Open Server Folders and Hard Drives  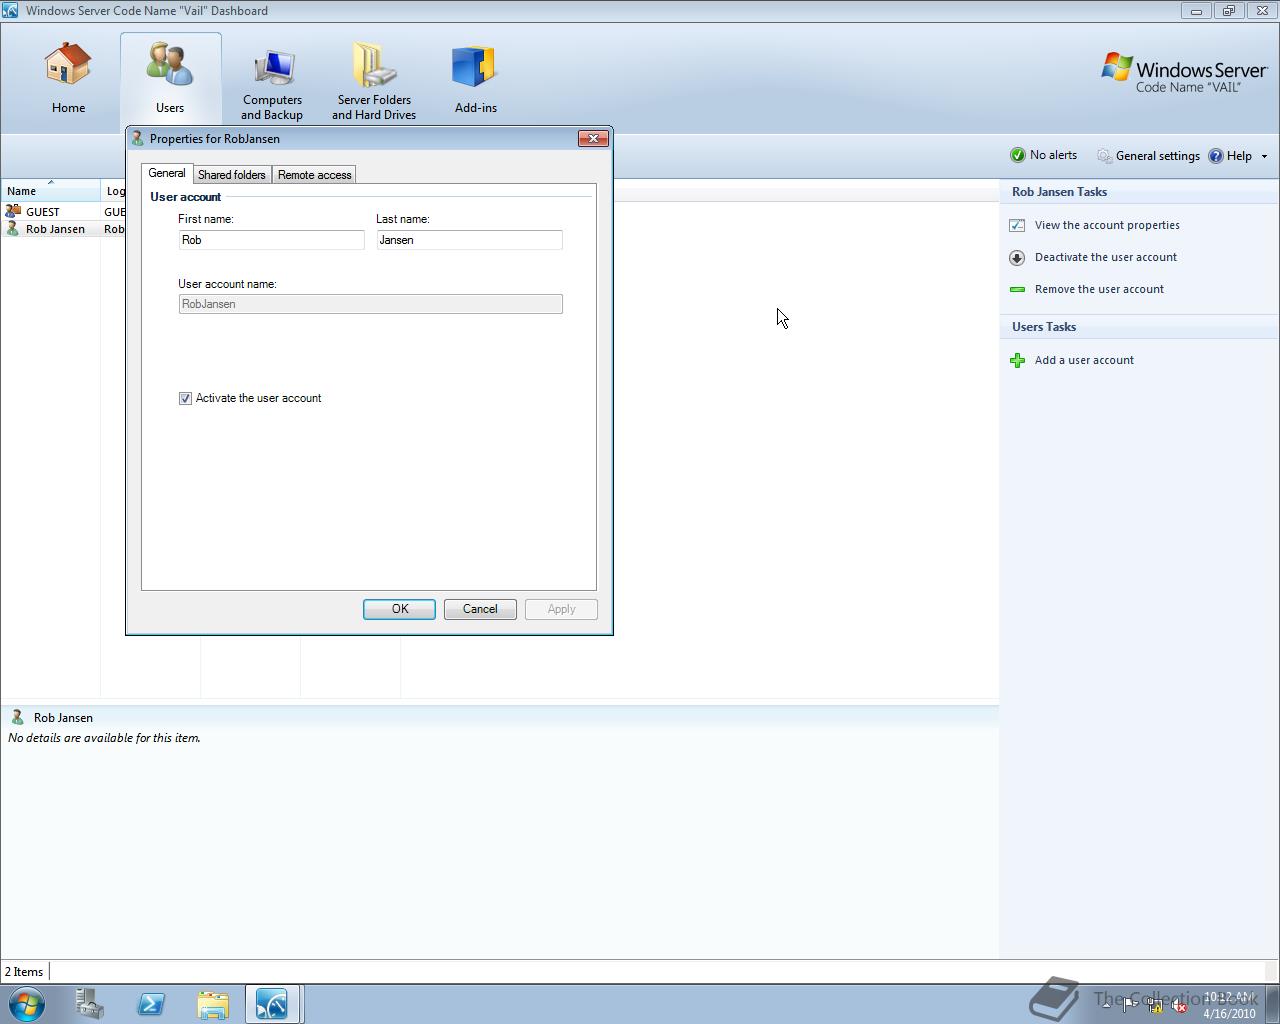(x=374, y=66)
